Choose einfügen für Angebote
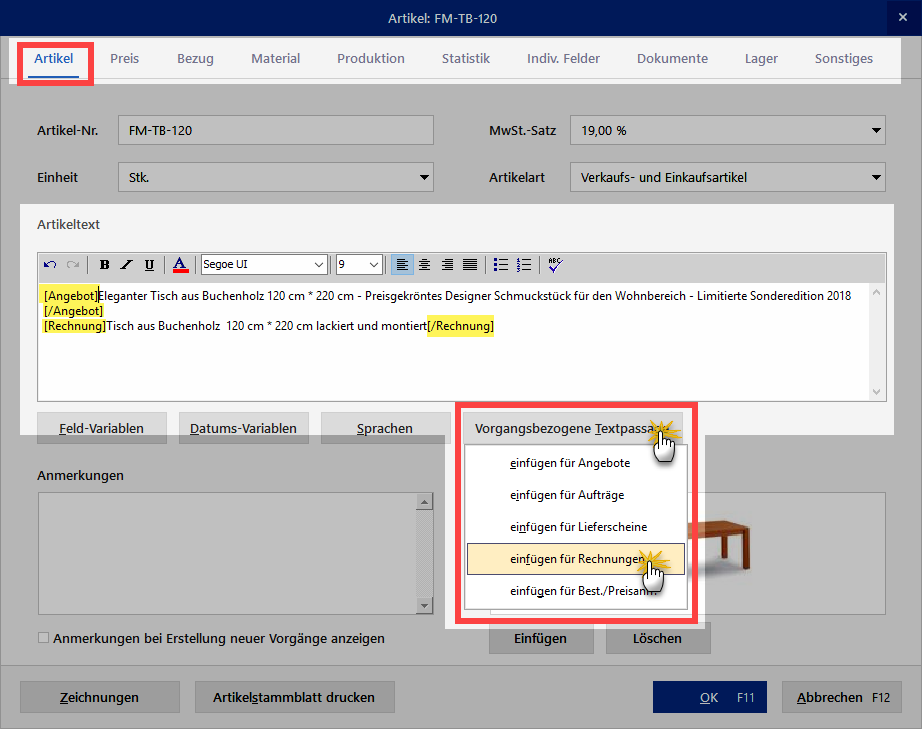 (x=576, y=463)
